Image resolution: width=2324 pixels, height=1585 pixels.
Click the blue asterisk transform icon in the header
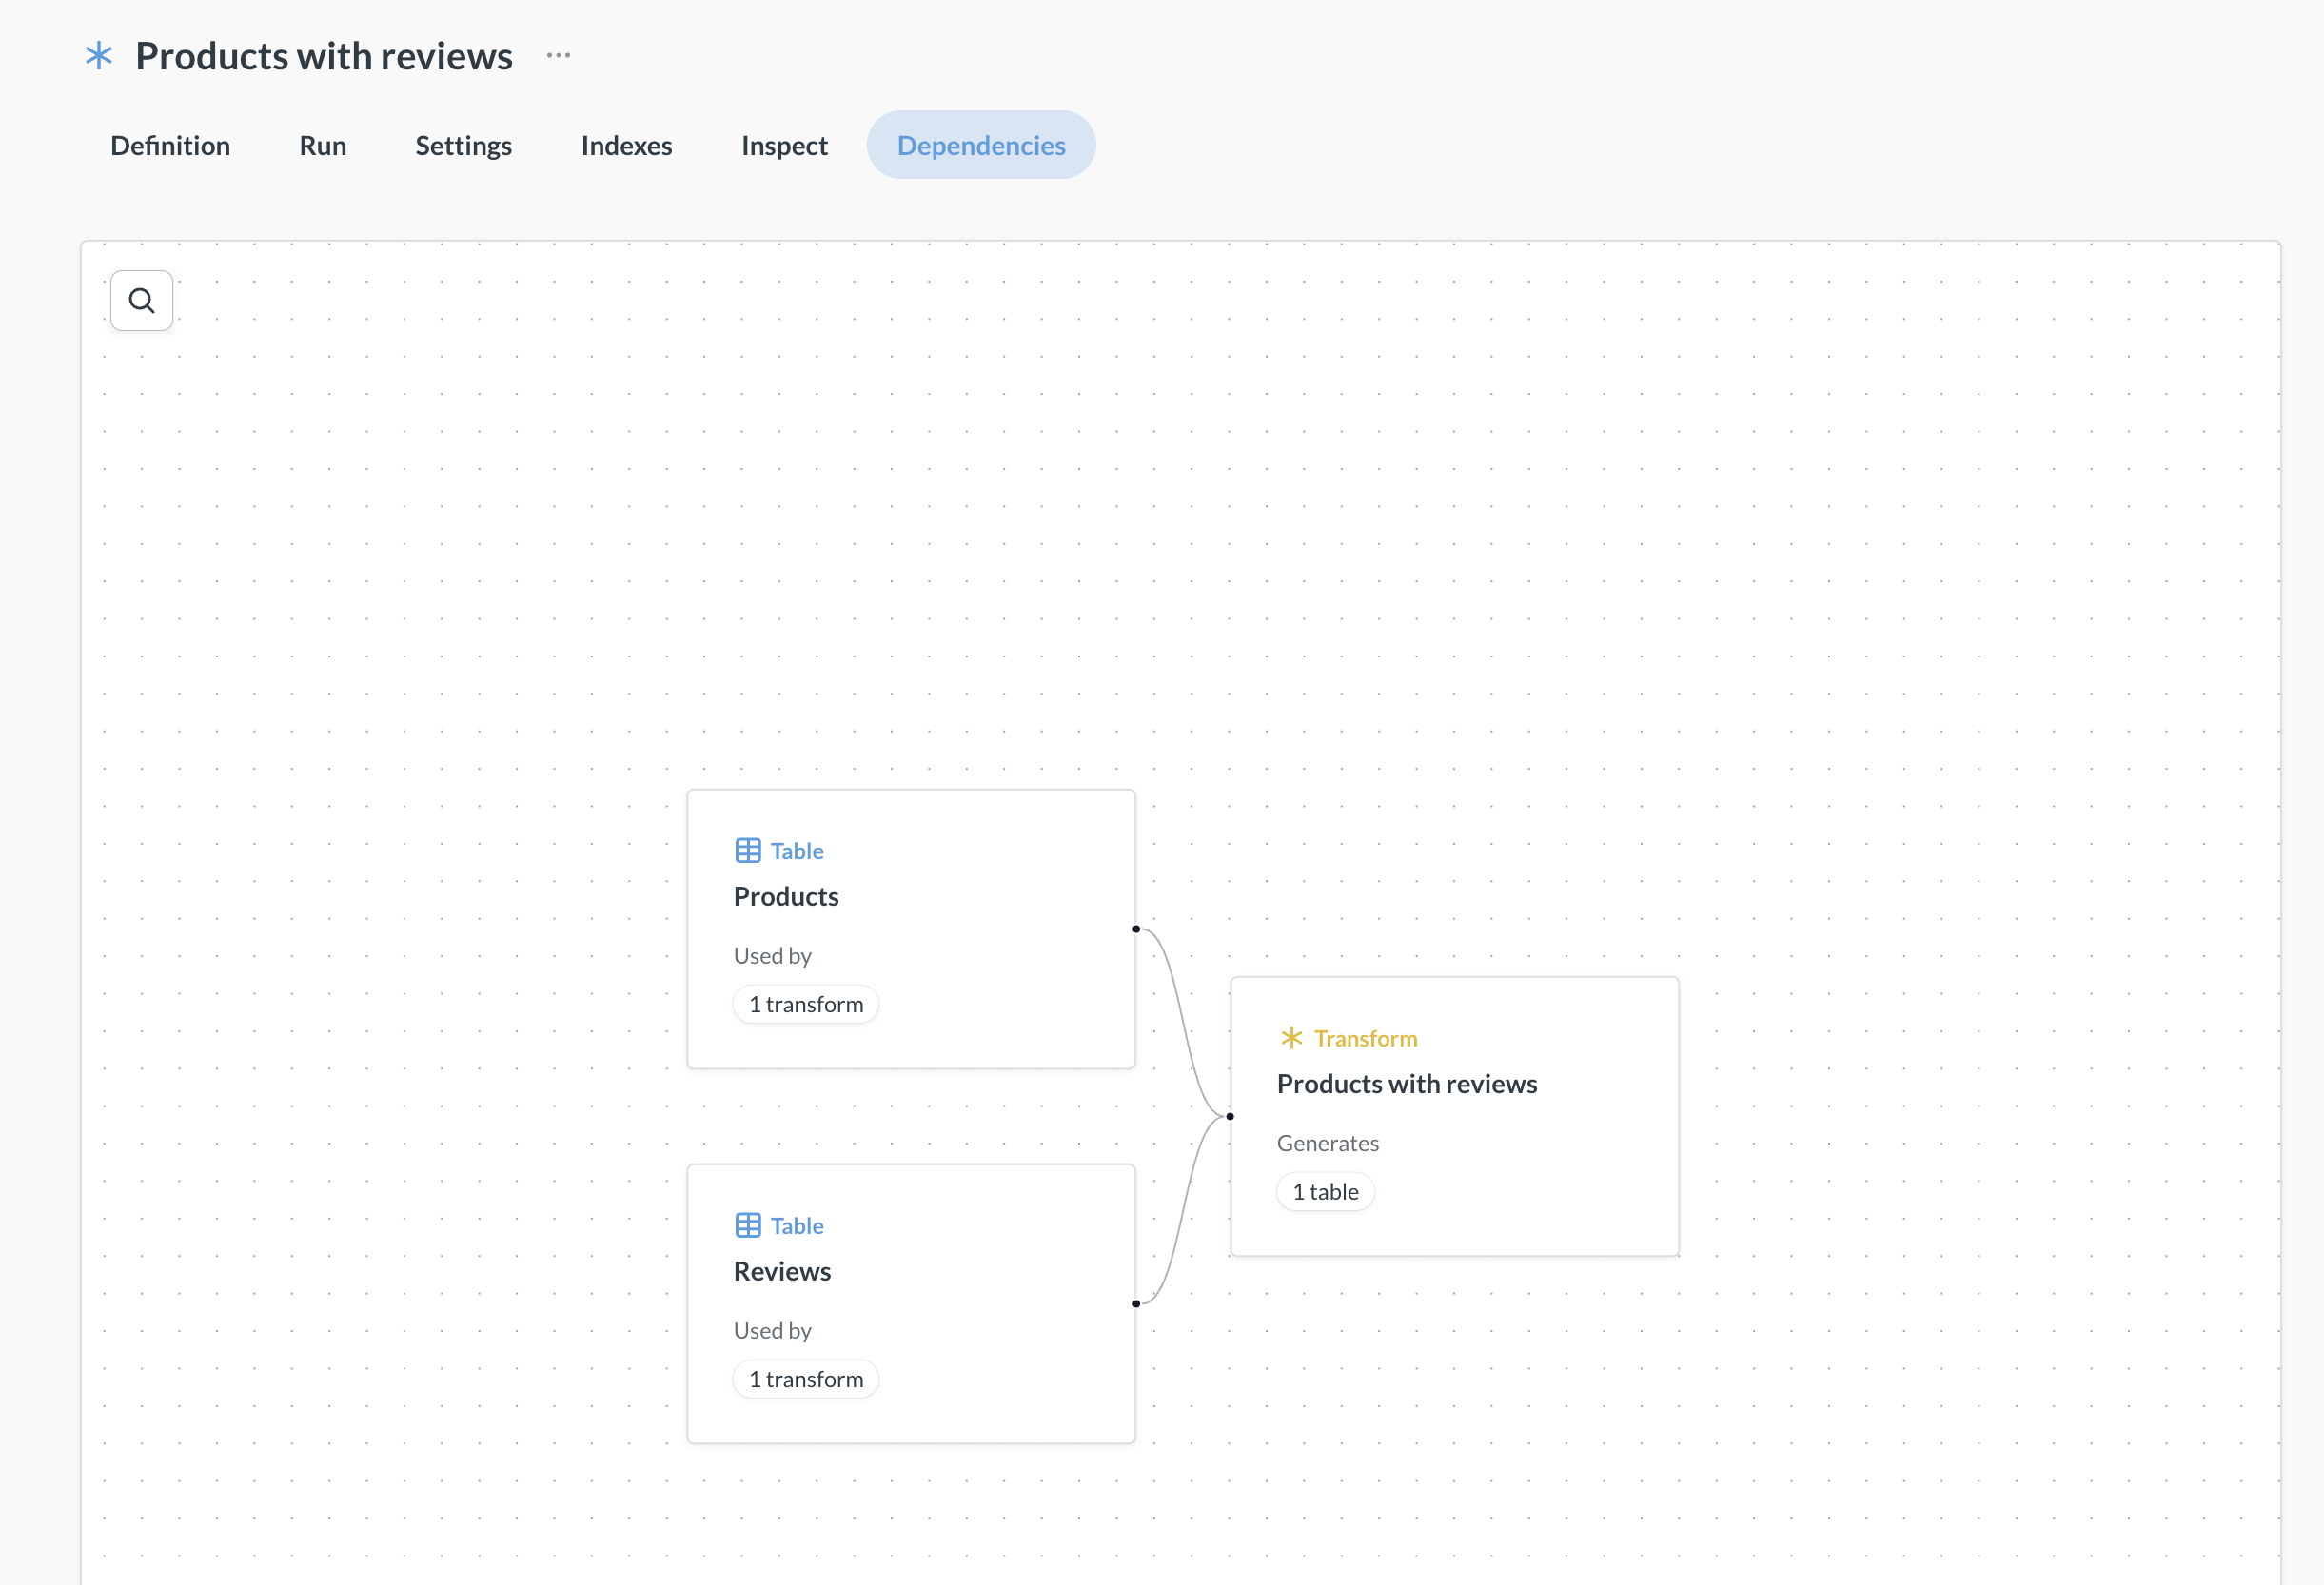point(99,56)
